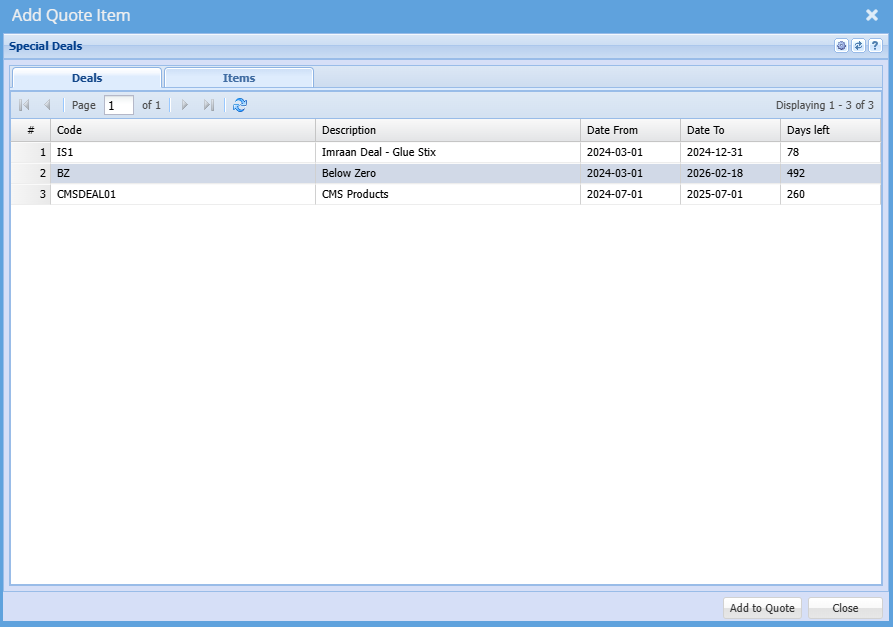Image resolution: width=893 pixels, height=627 pixels.
Task: Click the # column header
Action: click(x=31, y=130)
